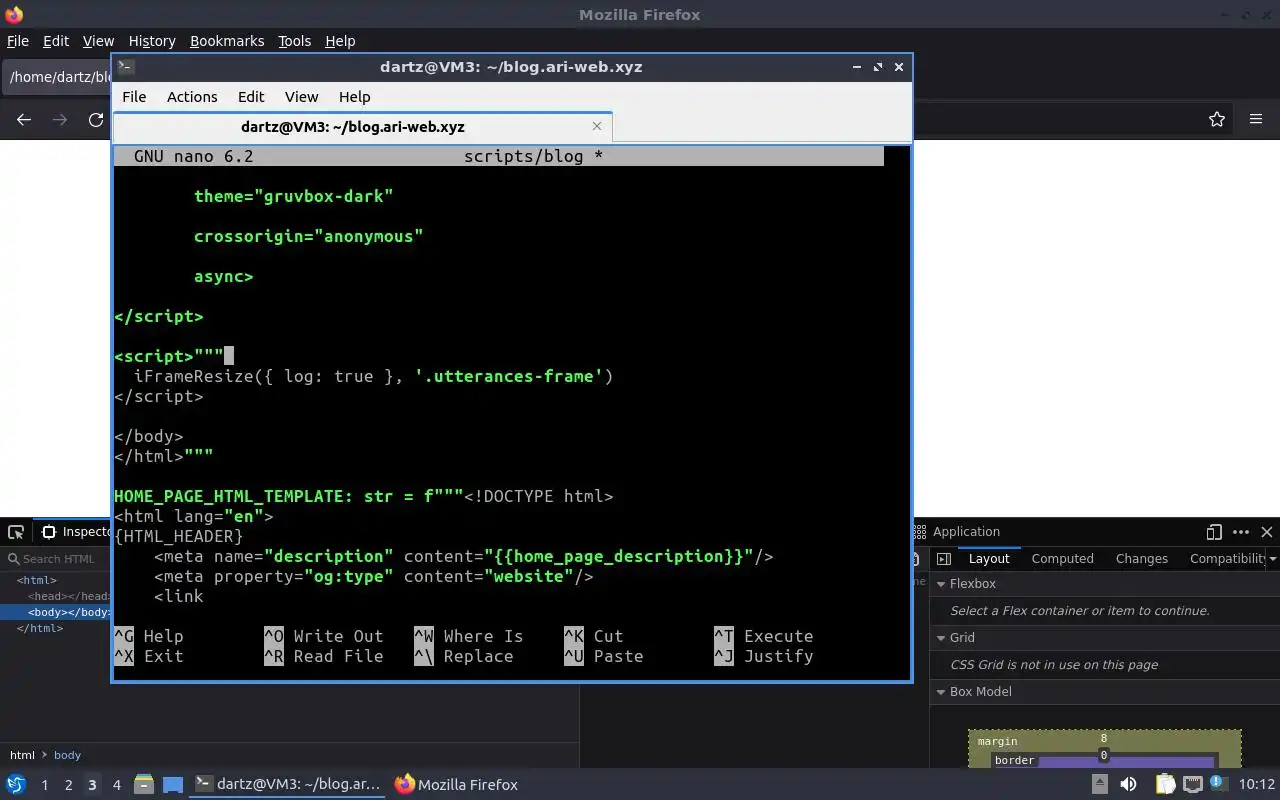Select the Inspector devtools panel
1280x800 pixels.
74,532
